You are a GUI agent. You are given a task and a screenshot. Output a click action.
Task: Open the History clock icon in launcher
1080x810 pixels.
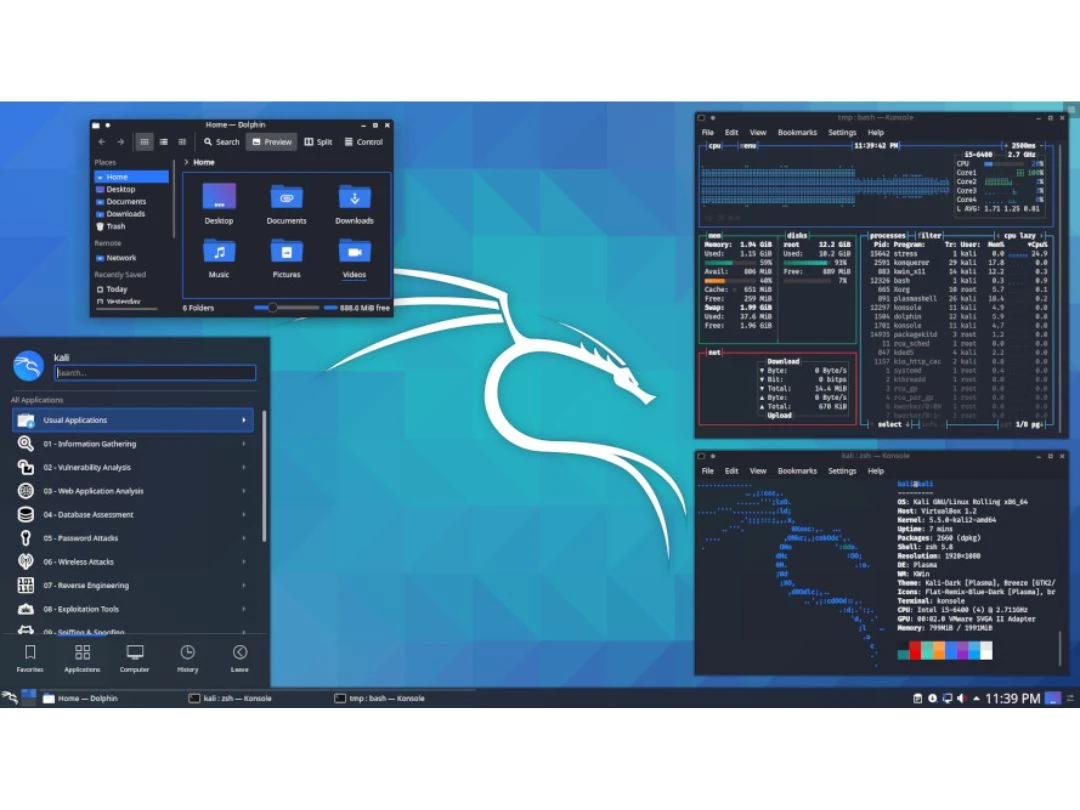coord(187,655)
